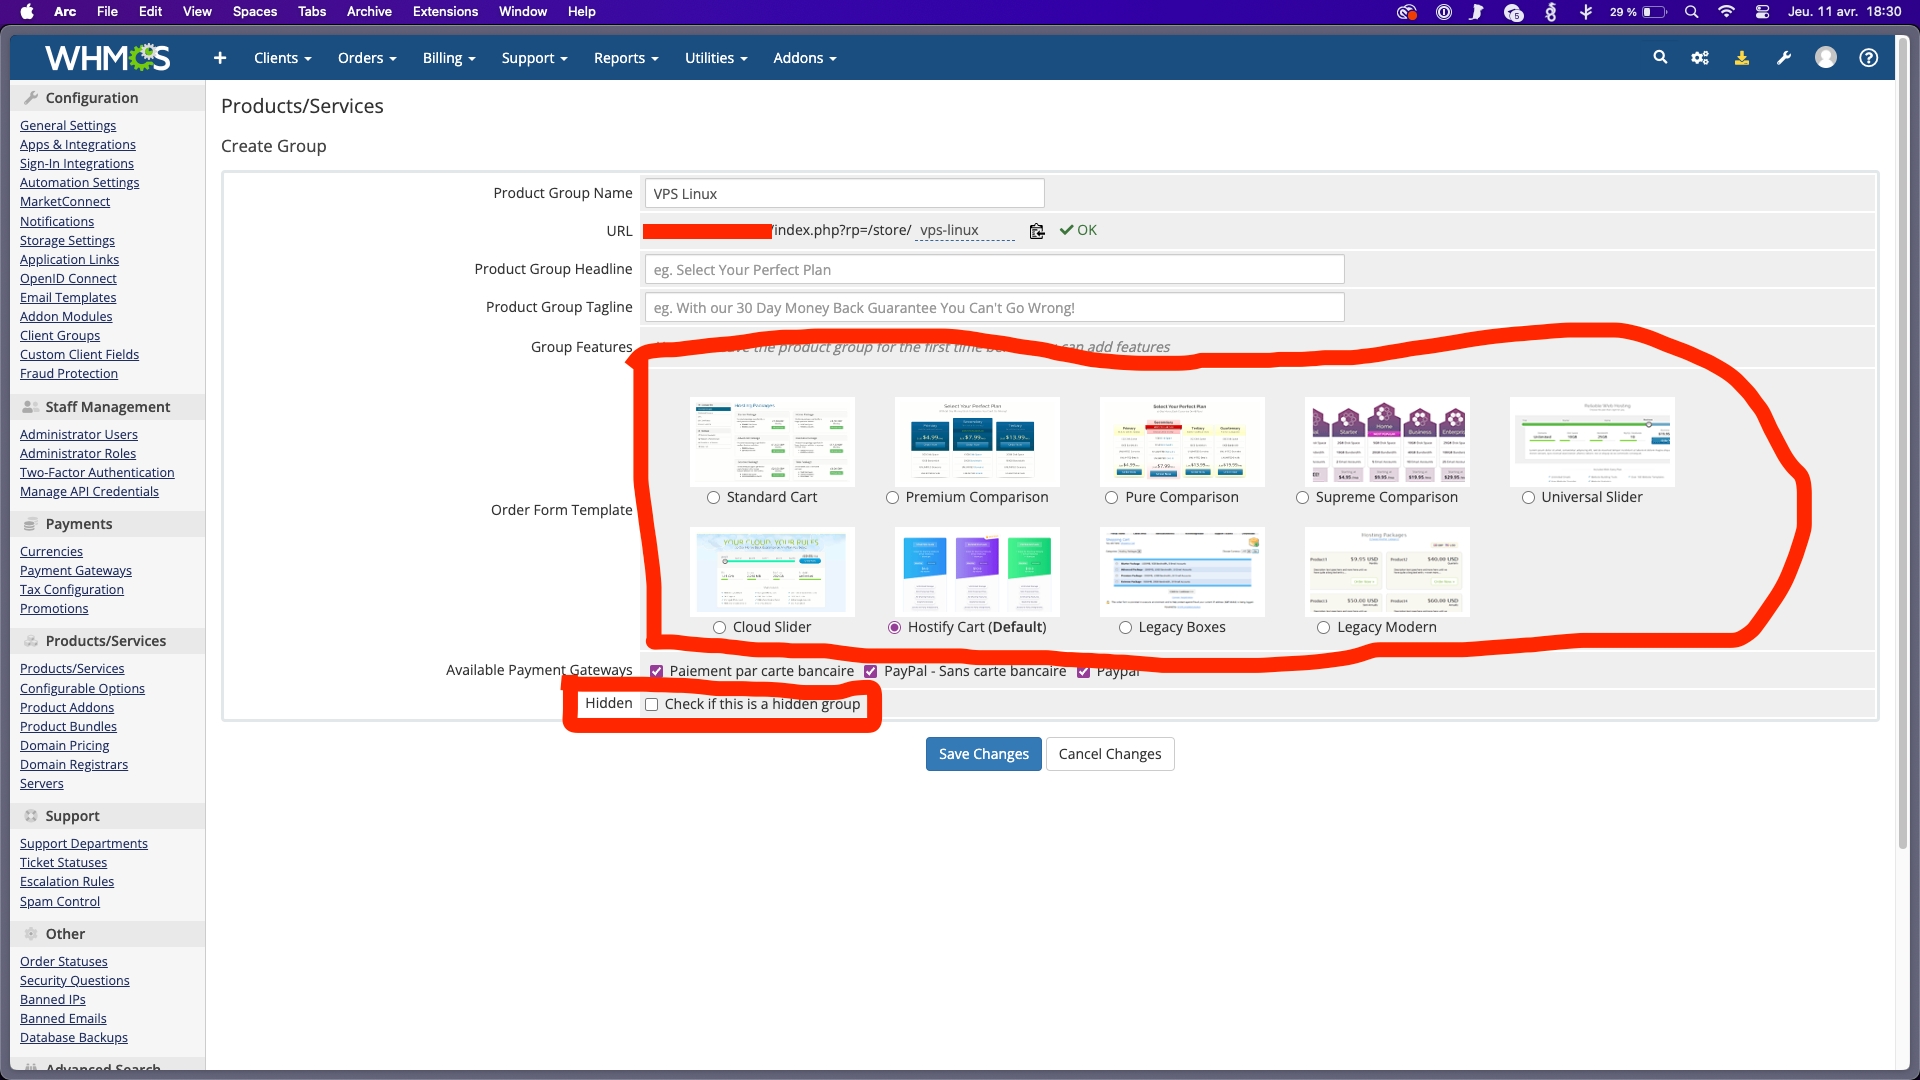Click the gears automation status icon
1920x1080 pixels.
(1700, 58)
